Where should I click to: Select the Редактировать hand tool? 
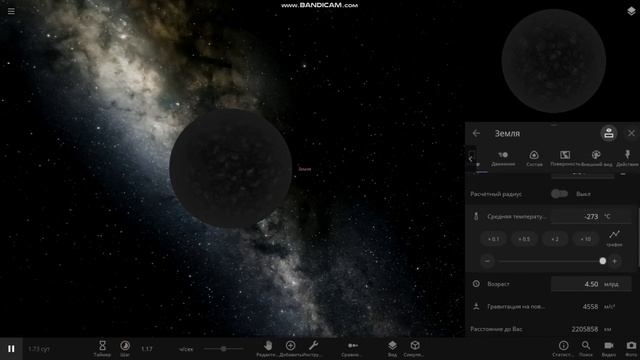pos(268,349)
